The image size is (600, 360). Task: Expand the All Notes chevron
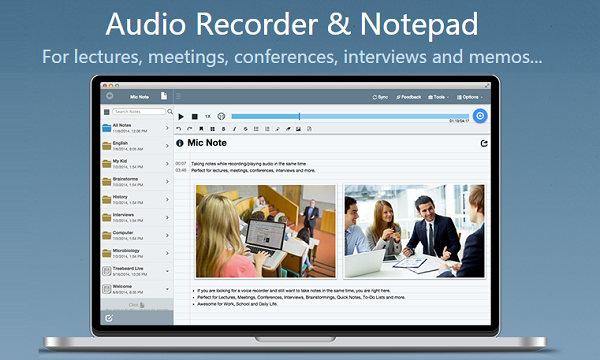point(167,128)
